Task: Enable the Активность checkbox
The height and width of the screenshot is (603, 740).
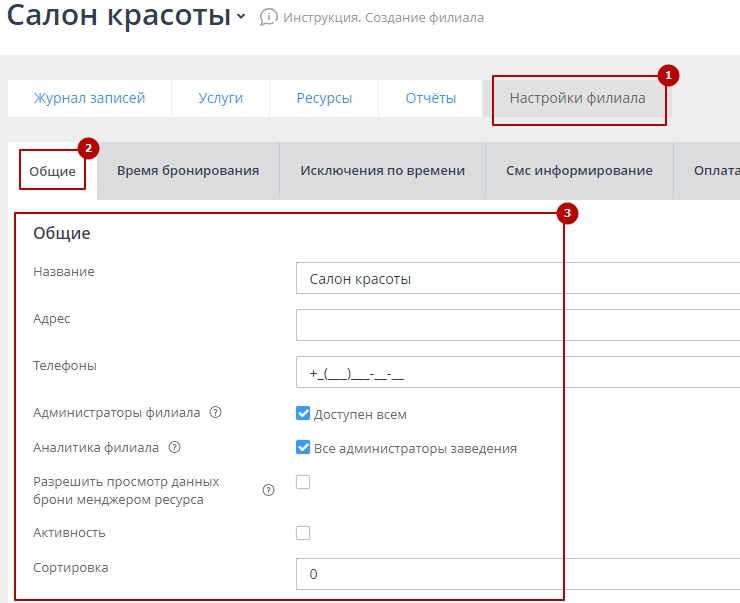Action: [303, 533]
